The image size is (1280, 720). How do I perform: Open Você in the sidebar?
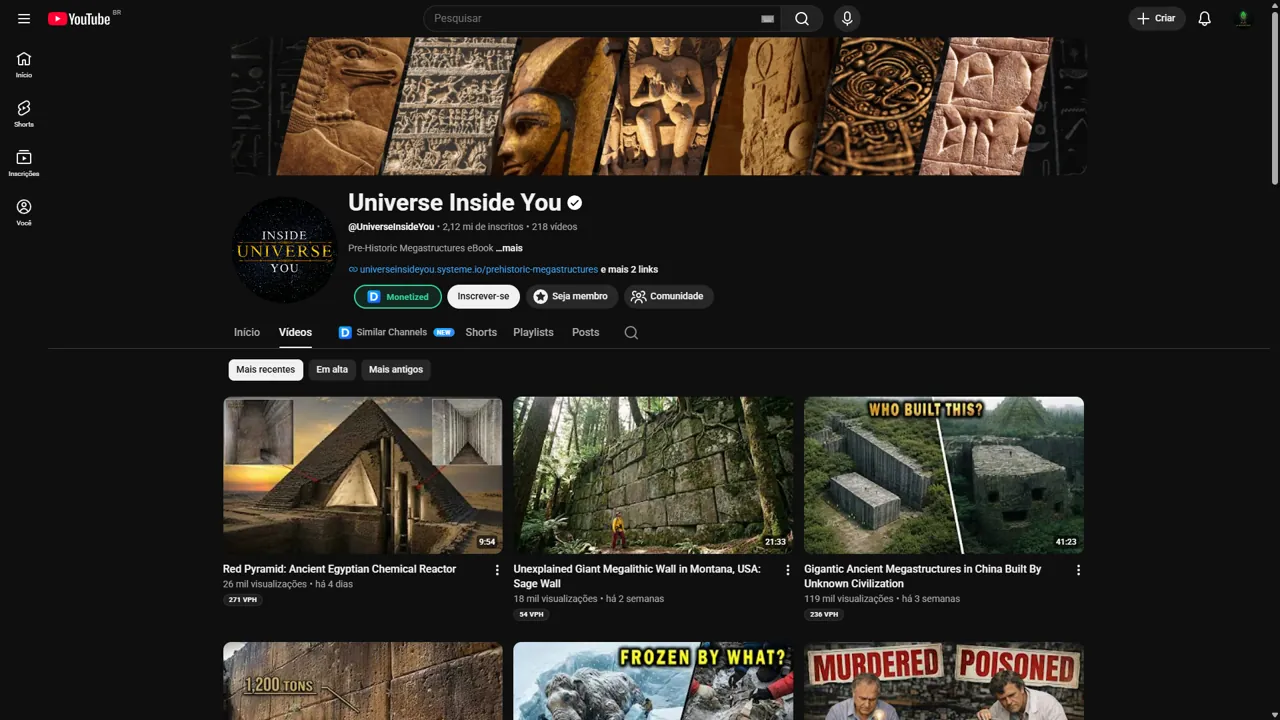24,213
